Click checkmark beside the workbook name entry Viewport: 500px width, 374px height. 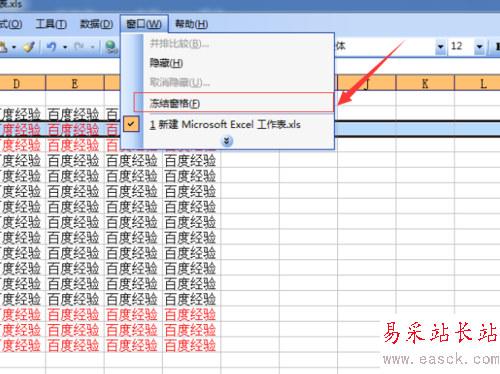coord(131,124)
